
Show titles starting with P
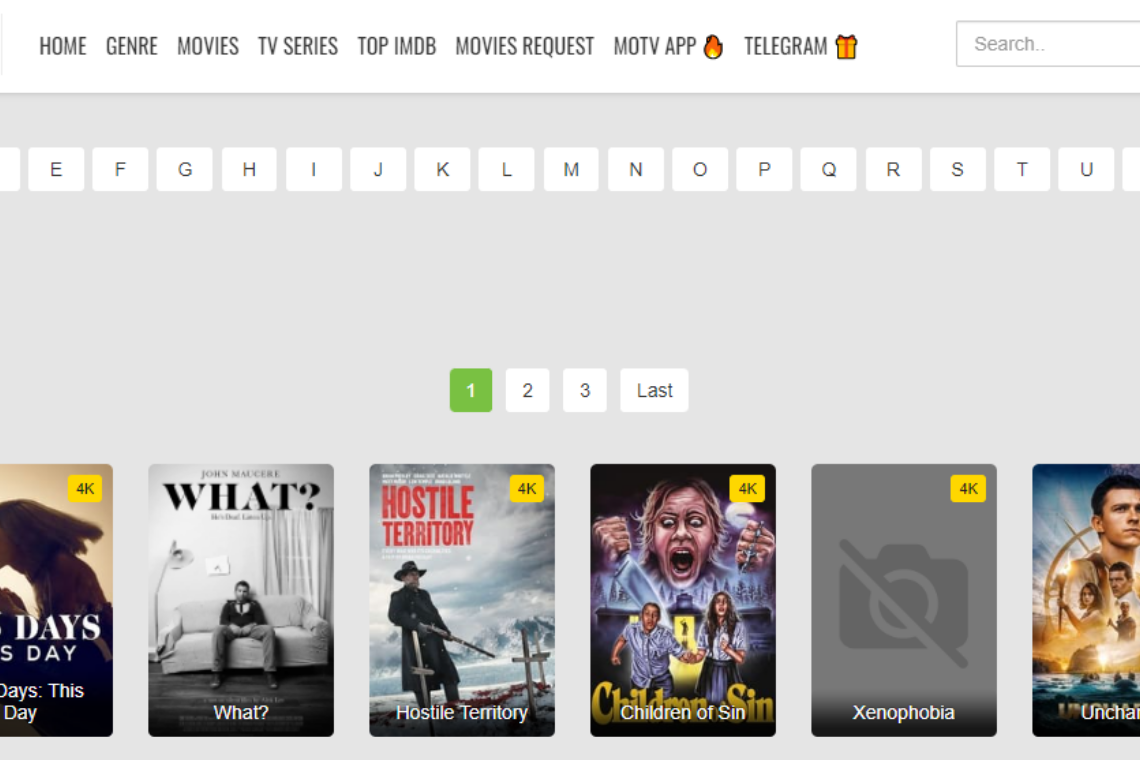[x=764, y=169]
